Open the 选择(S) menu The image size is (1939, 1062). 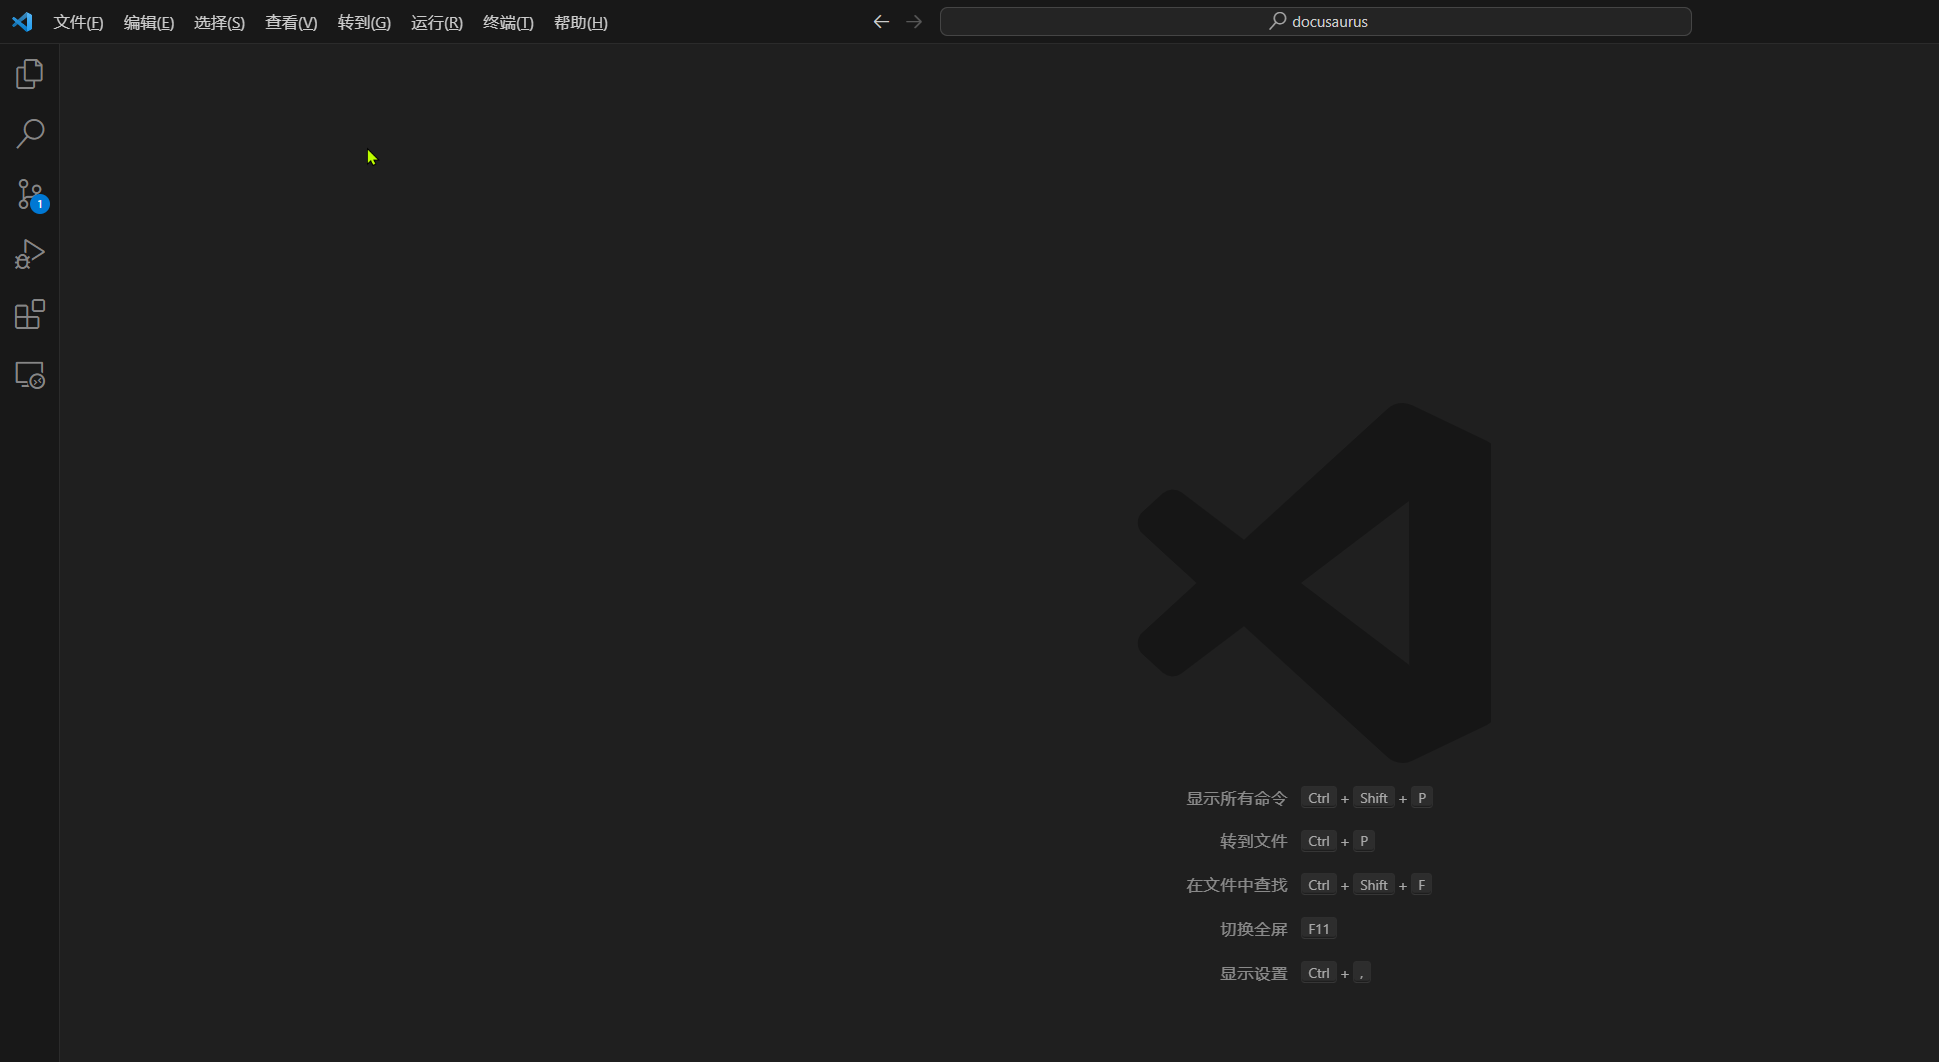point(219,22)
